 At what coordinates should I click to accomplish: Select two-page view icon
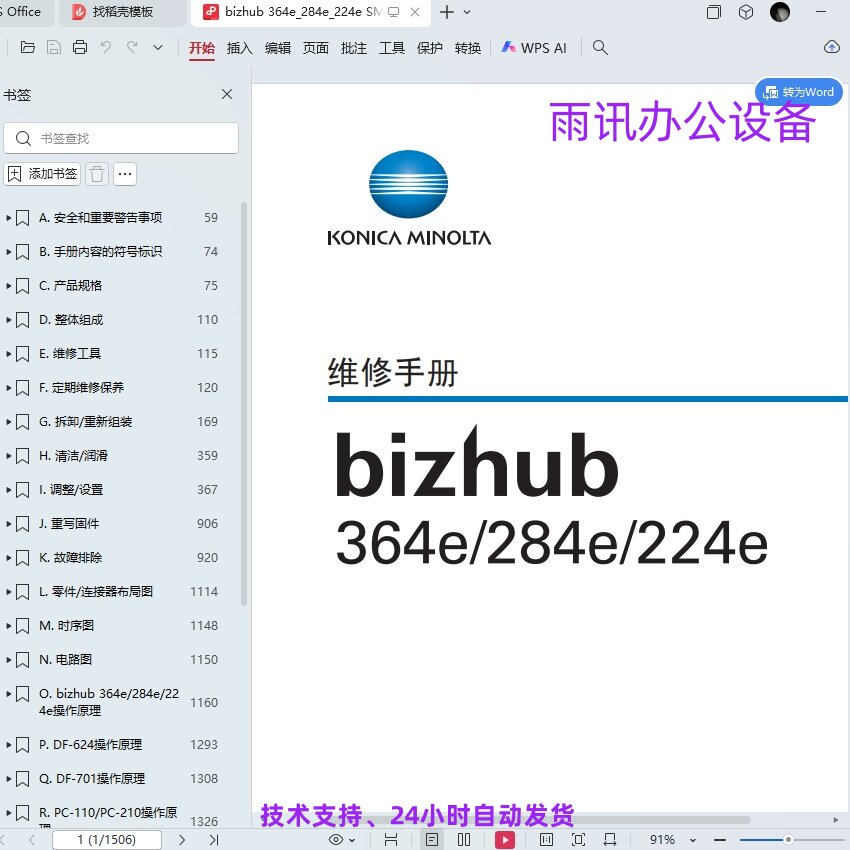464,840
